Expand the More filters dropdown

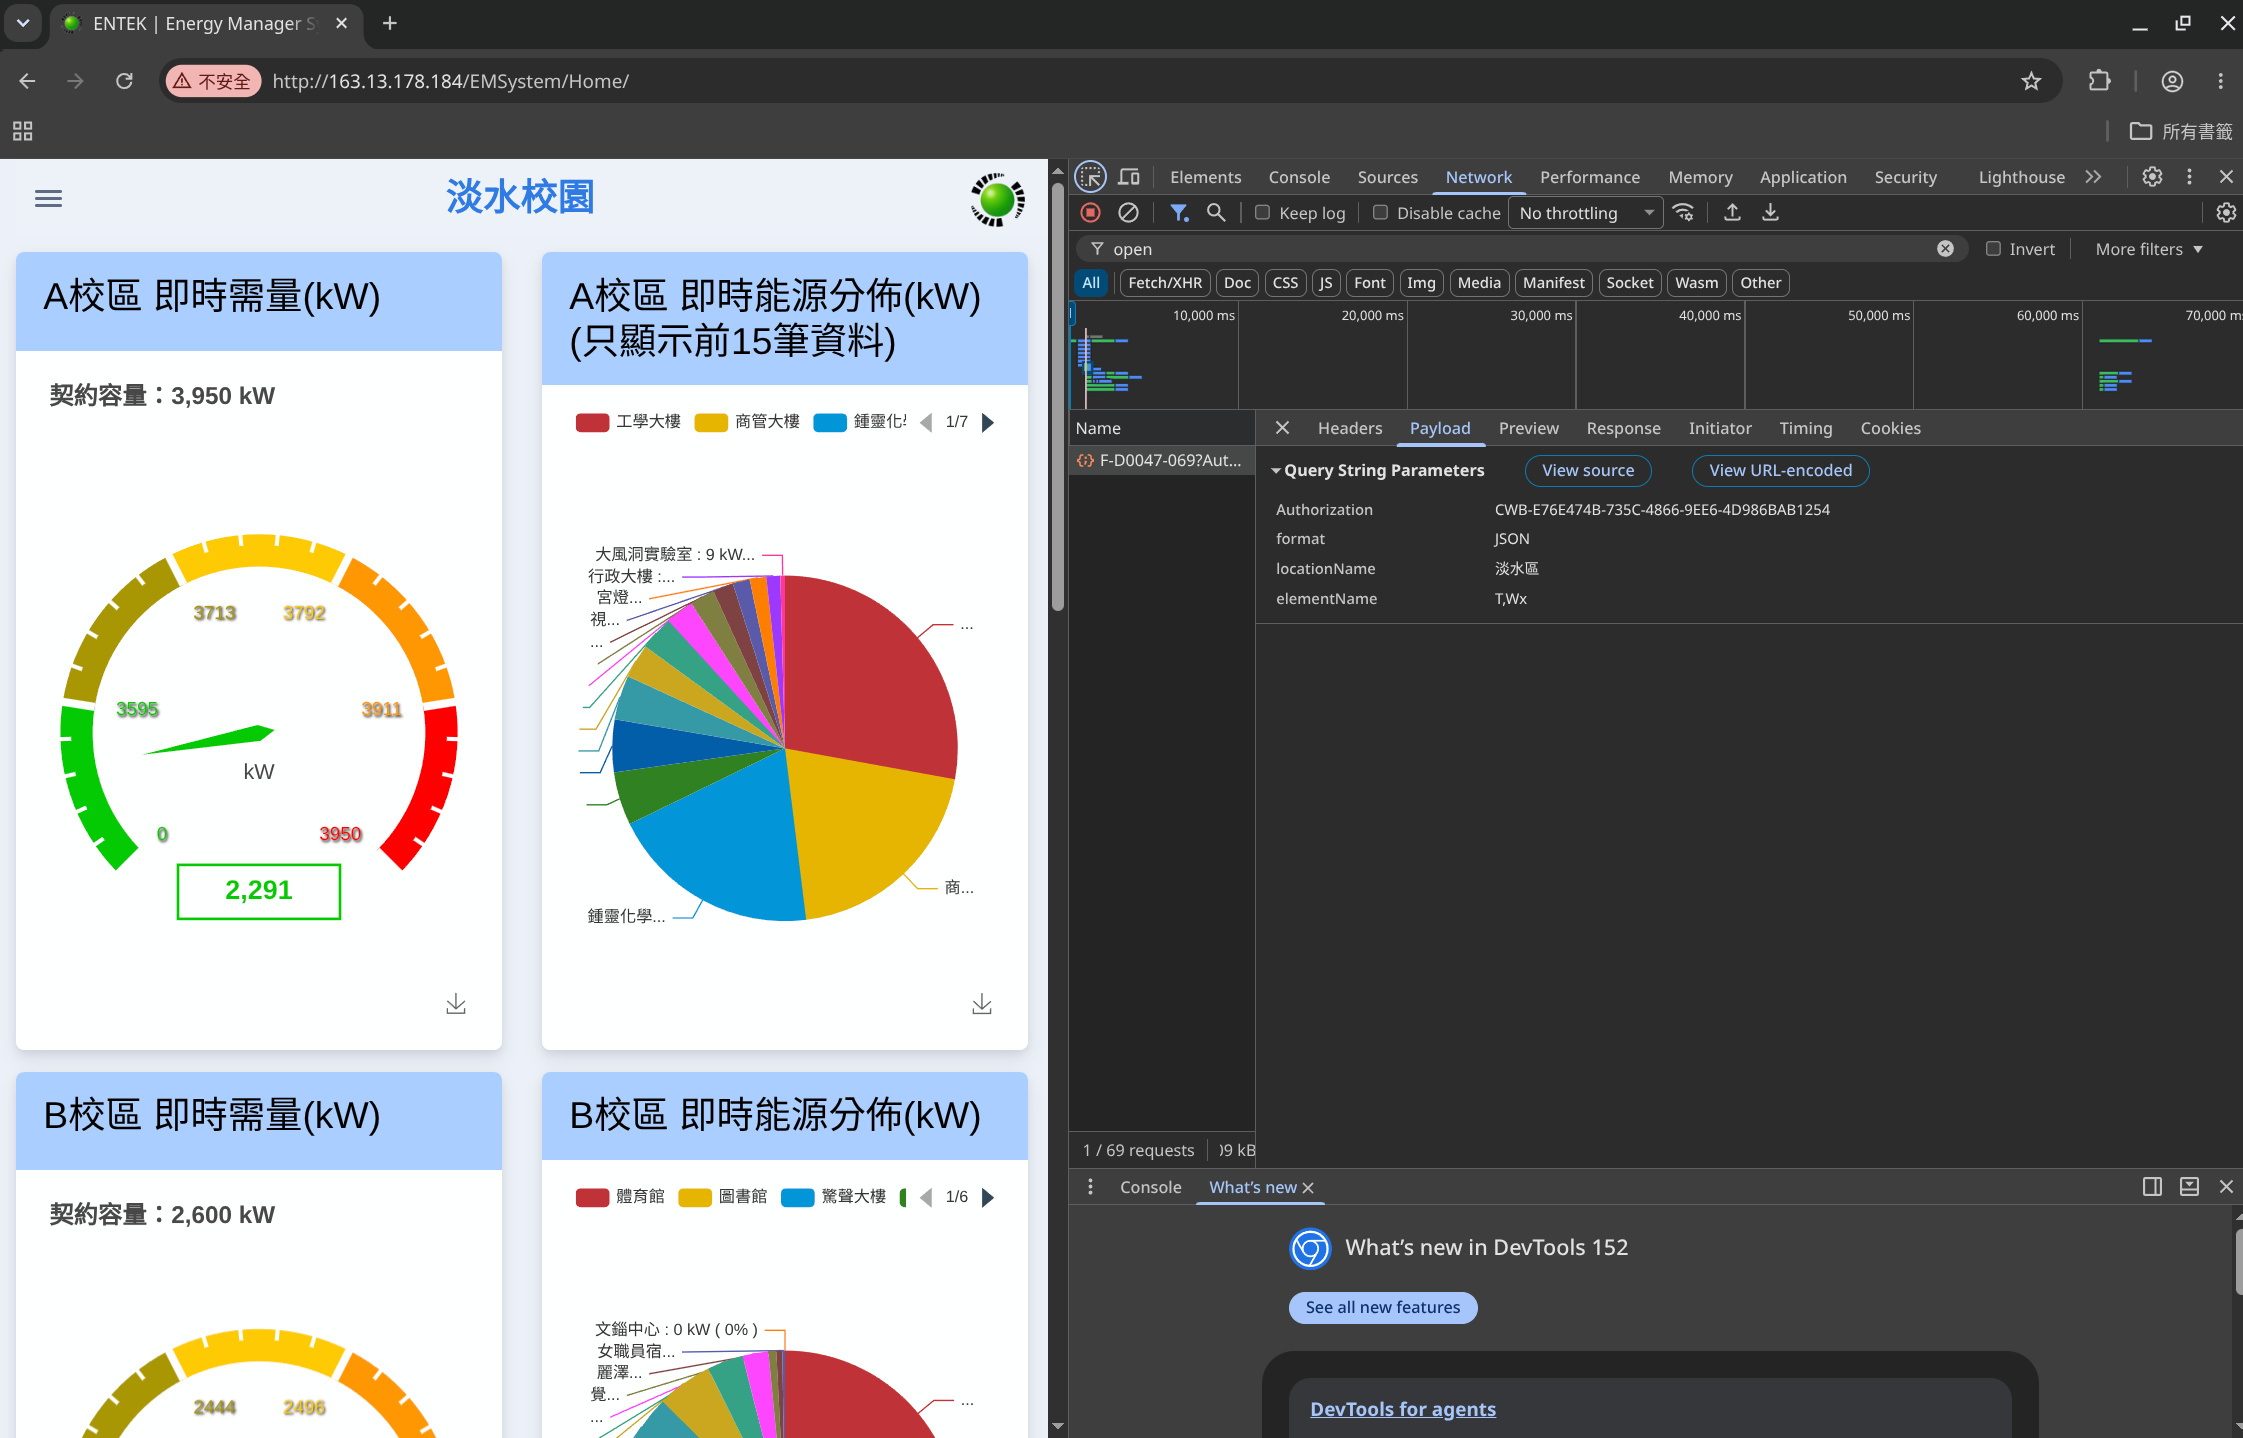2149,249
